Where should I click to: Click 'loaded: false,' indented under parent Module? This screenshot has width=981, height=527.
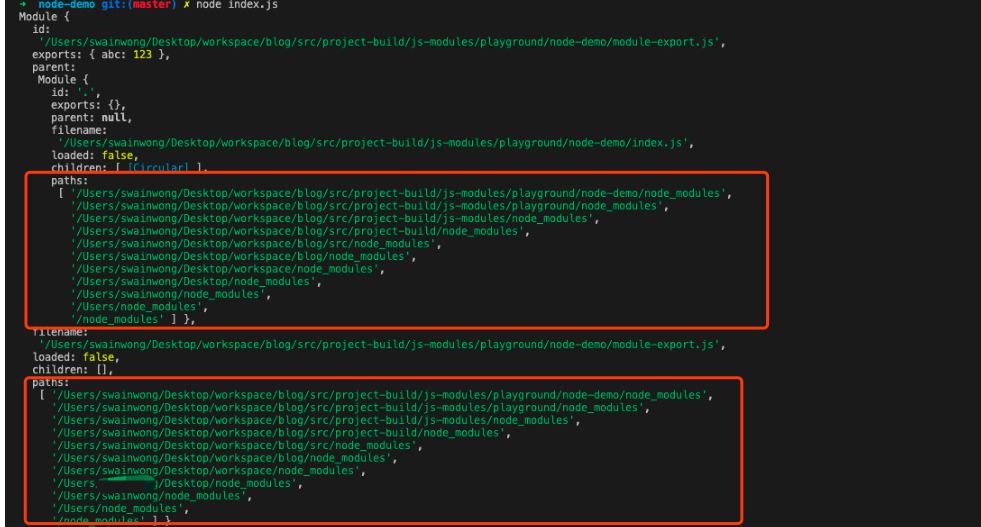point(94,155)
